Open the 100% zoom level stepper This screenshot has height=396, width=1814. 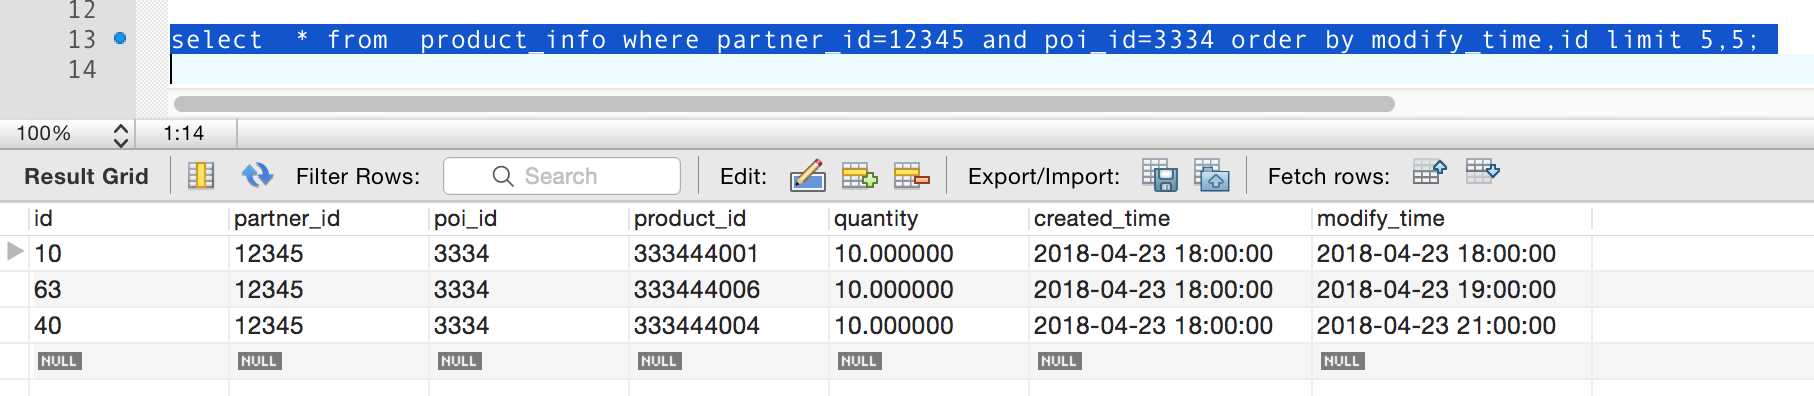pos(120,134)
